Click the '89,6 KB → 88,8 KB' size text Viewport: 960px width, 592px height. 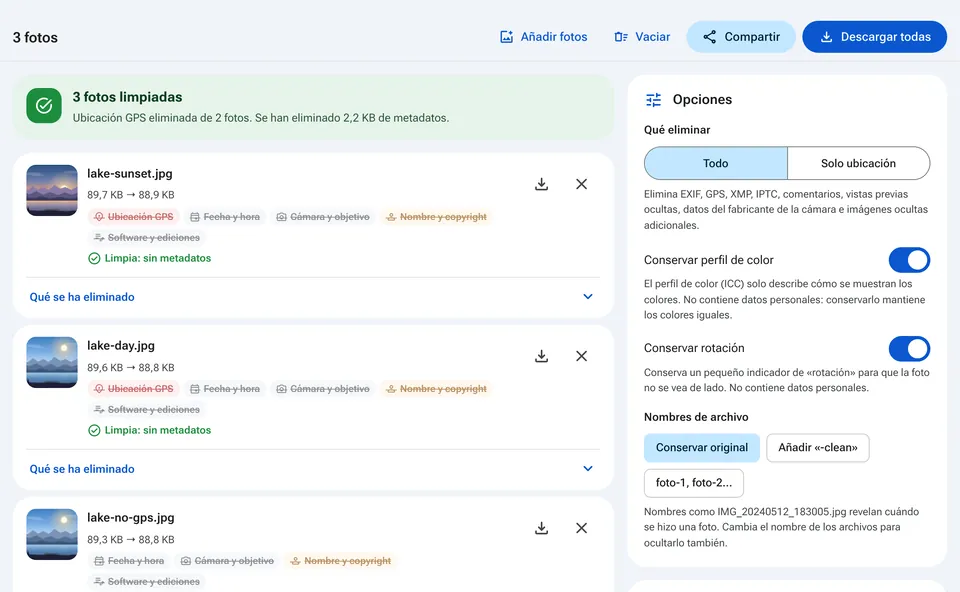[x=130, y=367]
